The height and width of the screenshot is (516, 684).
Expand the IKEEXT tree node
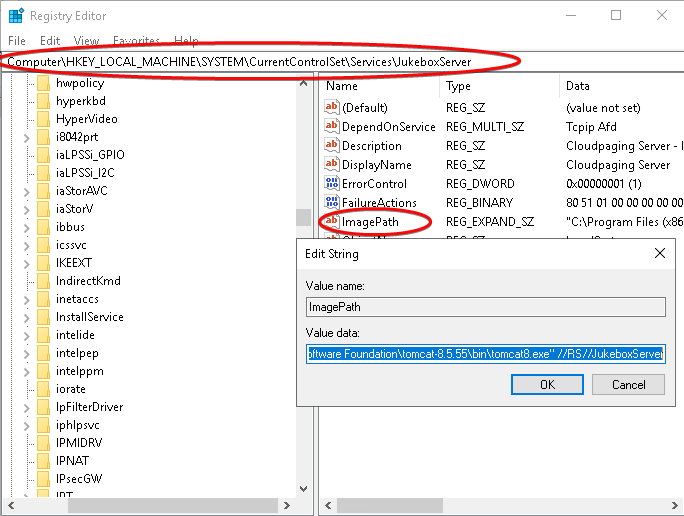(27, 263)
